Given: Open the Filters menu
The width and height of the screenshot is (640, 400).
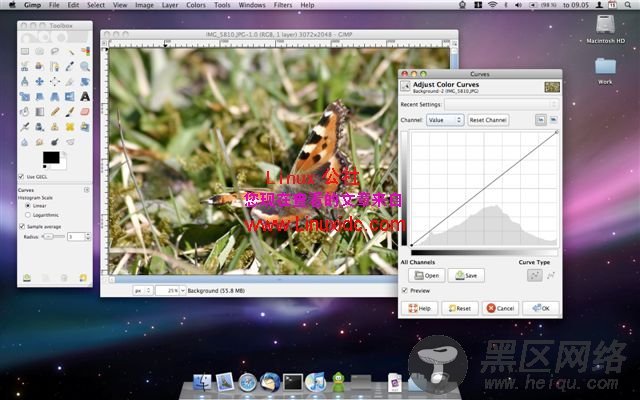Looking at the screenshot, I should point(283,5).
